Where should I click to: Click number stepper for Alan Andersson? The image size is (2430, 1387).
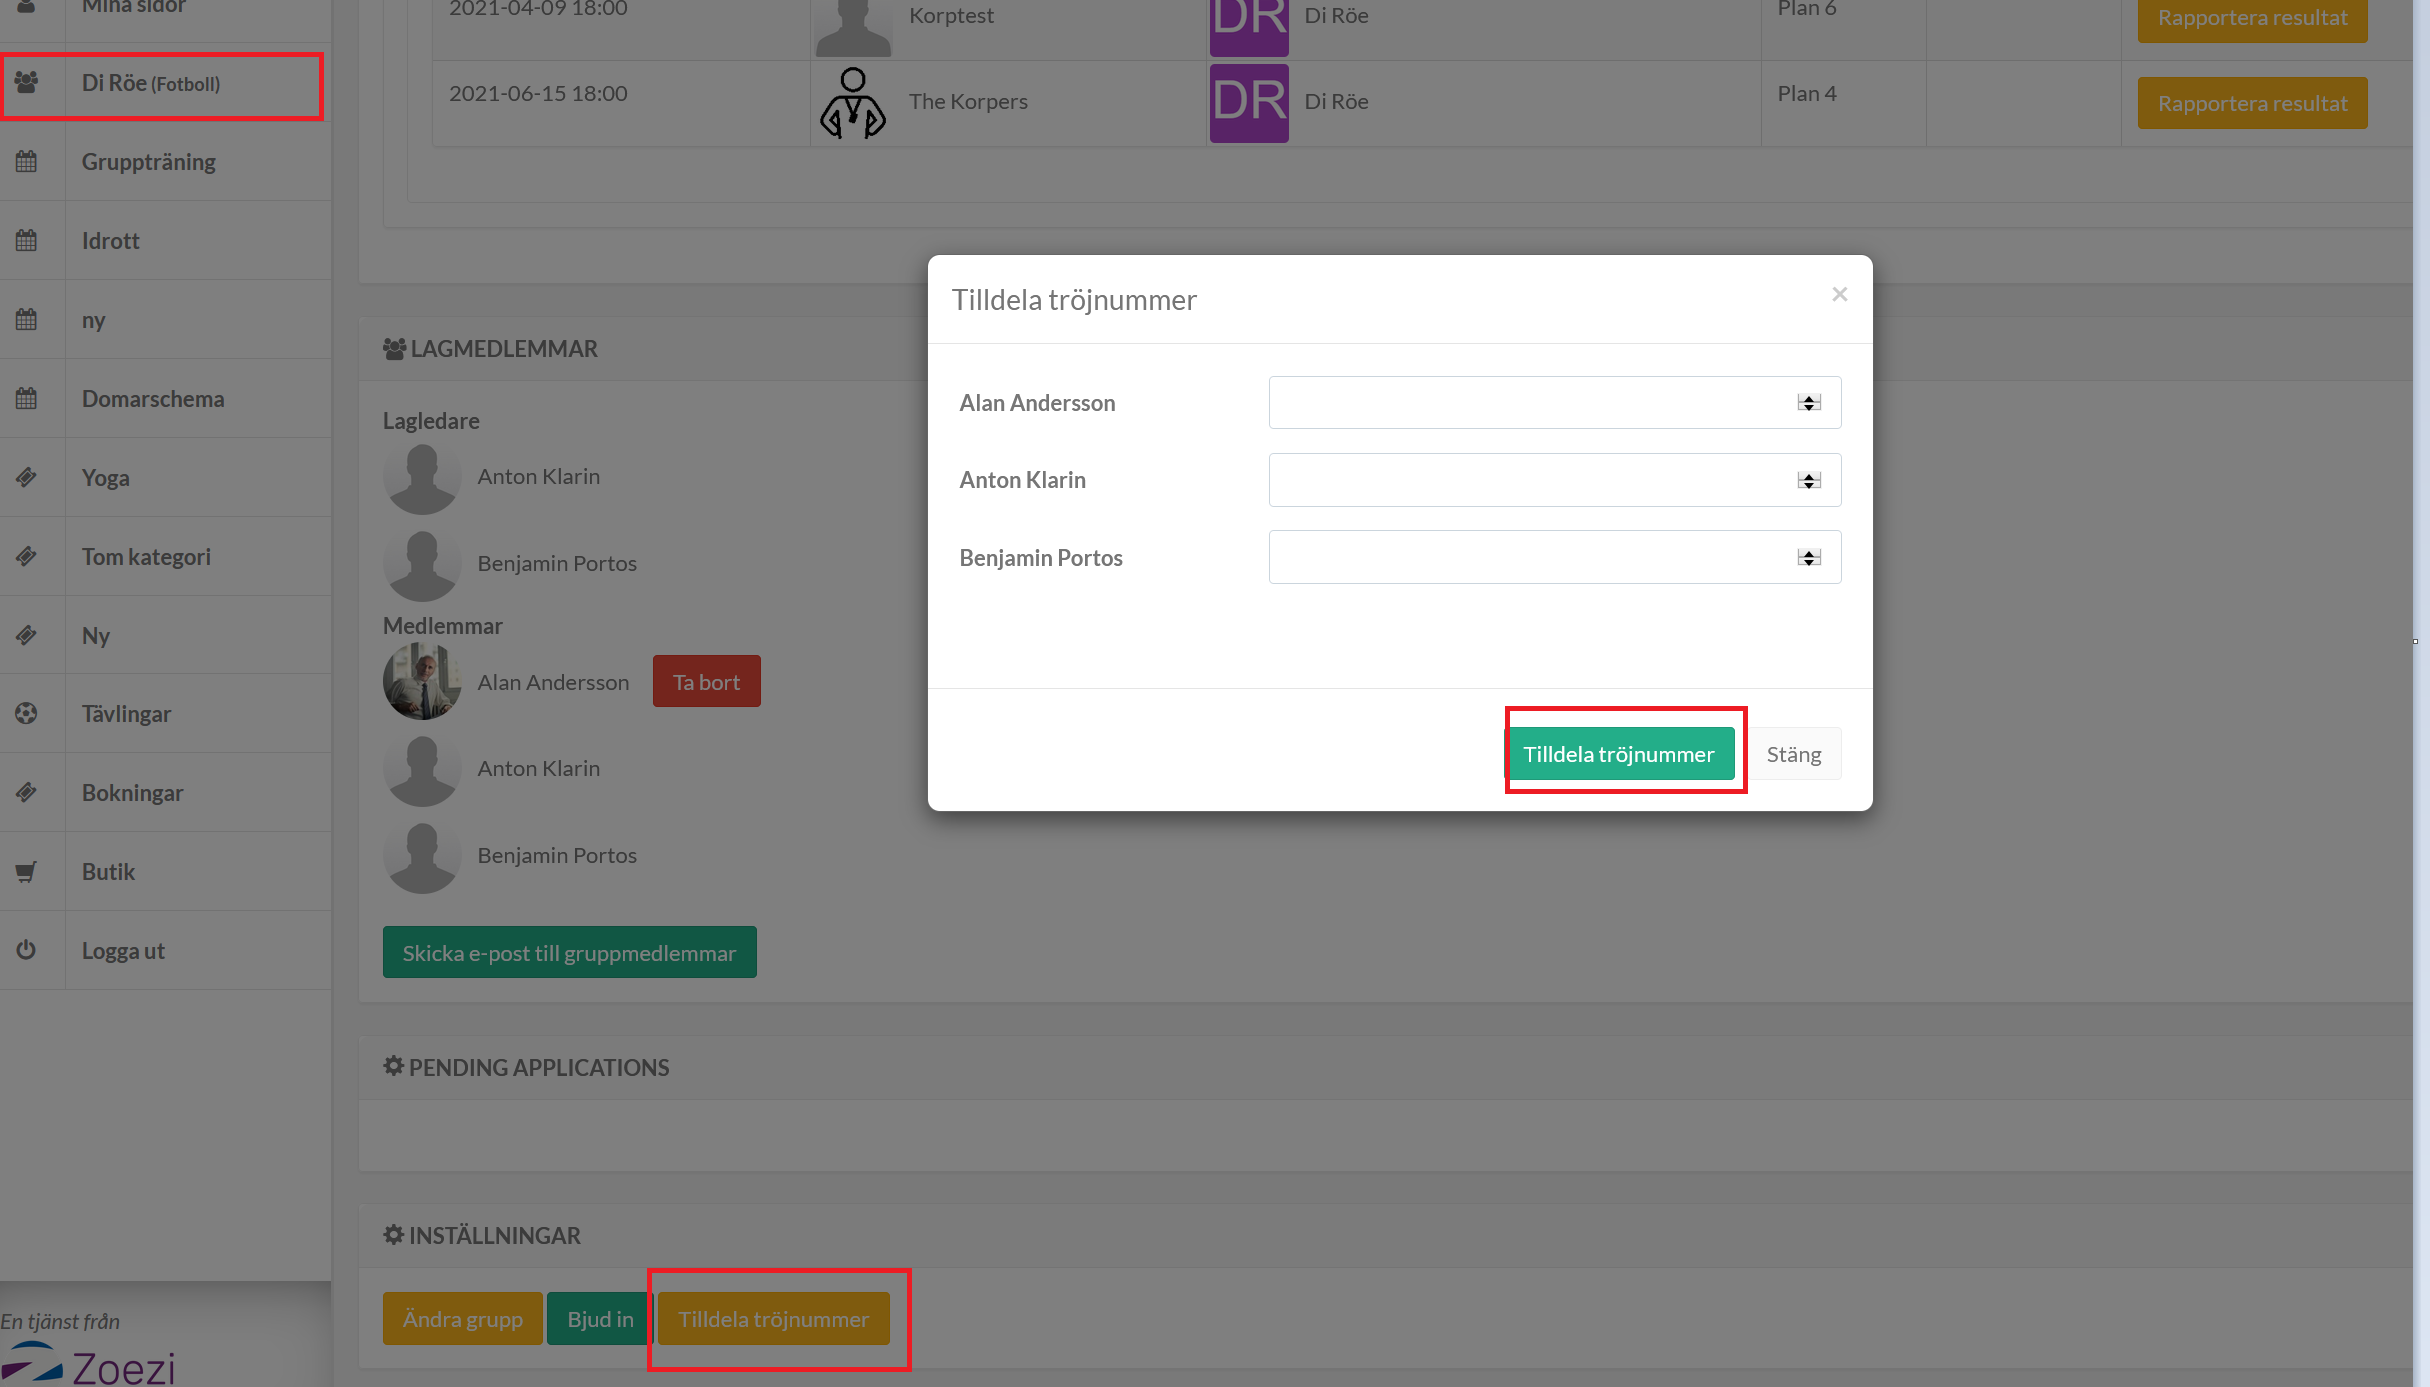coord(1808,403)
